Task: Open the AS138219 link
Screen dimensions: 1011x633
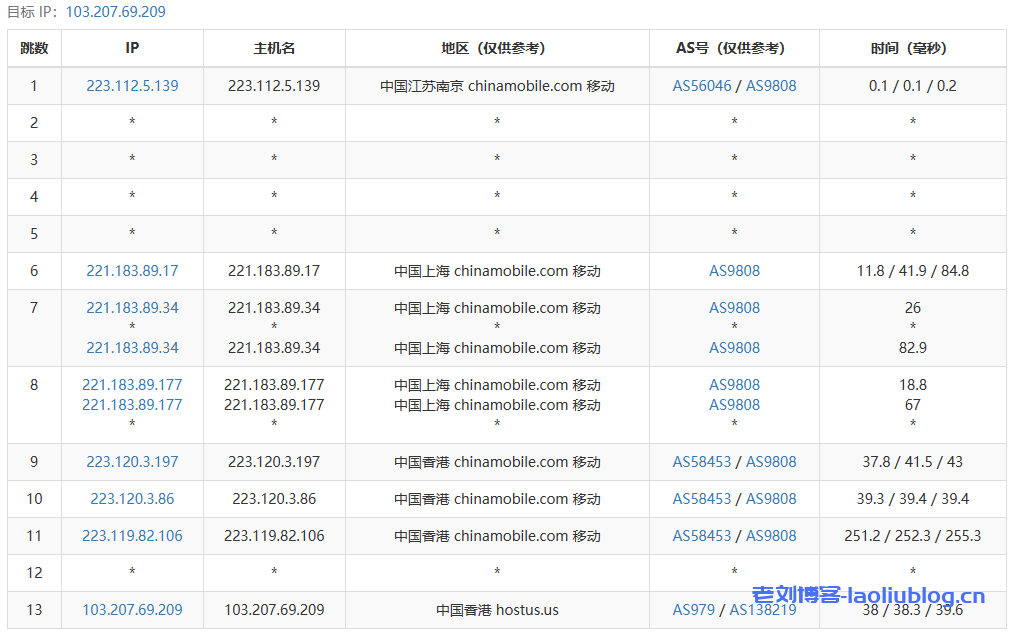Action: pyautogui.click(x=762, y=610)
